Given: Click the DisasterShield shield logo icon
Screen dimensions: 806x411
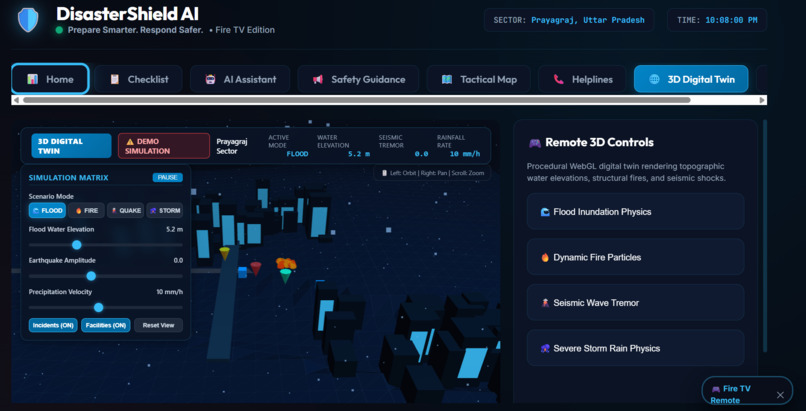Looking at the screenshot, I should 28,20.
